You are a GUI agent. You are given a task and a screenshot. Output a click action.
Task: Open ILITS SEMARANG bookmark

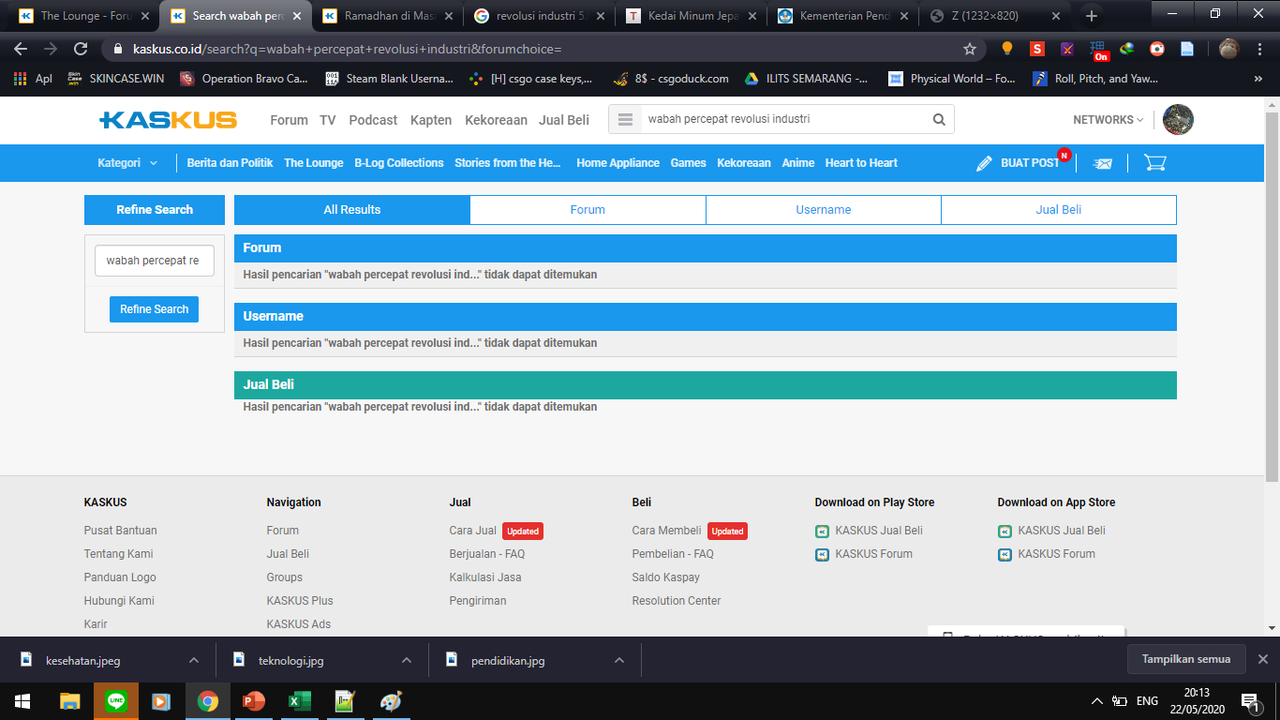pyautogui.click(x=806, y=78)
